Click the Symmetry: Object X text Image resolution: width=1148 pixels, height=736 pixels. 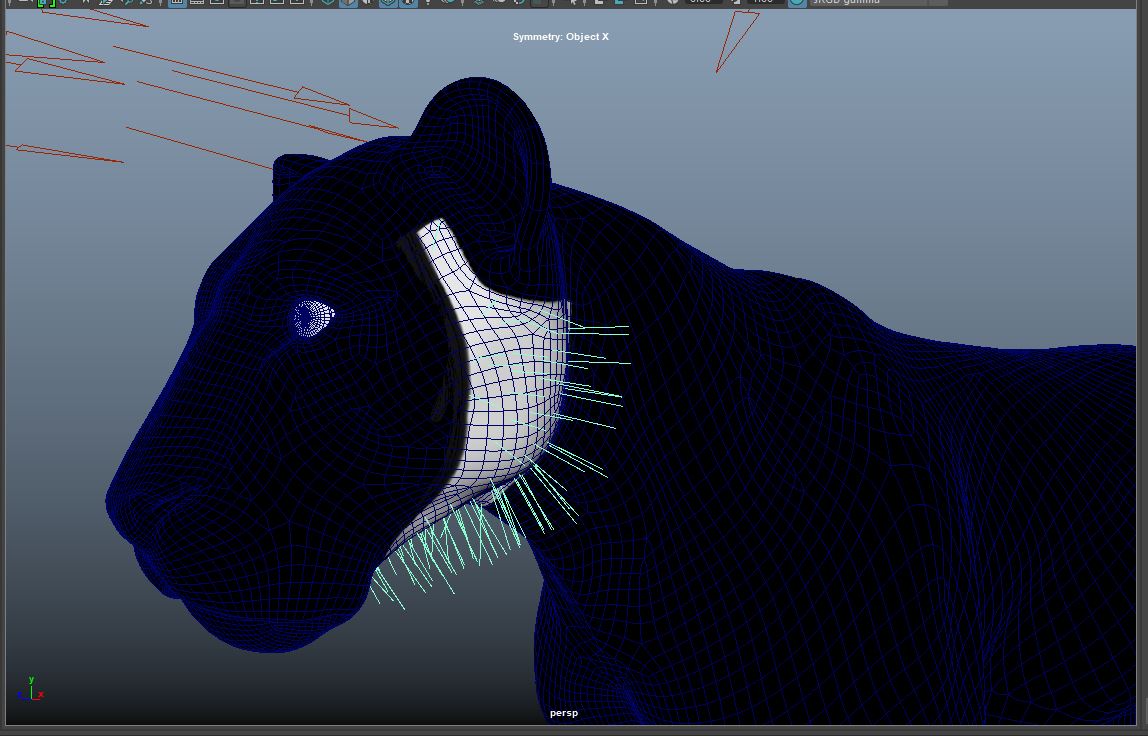(x=560, y=37)
